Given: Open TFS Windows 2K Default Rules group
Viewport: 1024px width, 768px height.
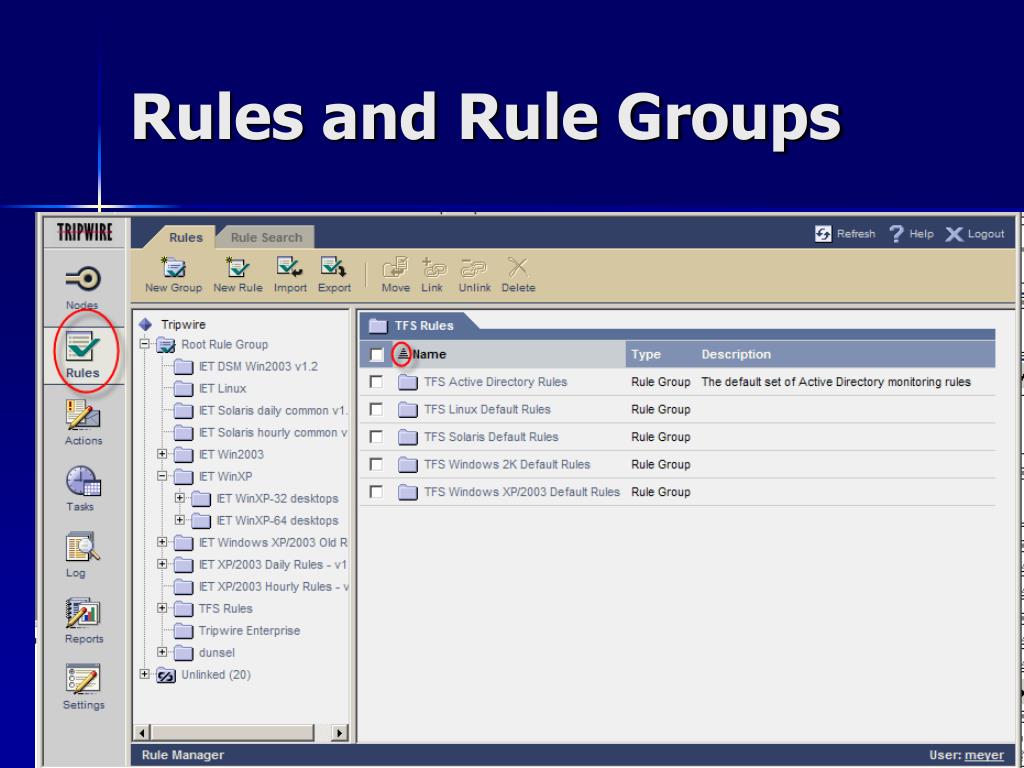Looking at the screenshot, I should (507, 464).
